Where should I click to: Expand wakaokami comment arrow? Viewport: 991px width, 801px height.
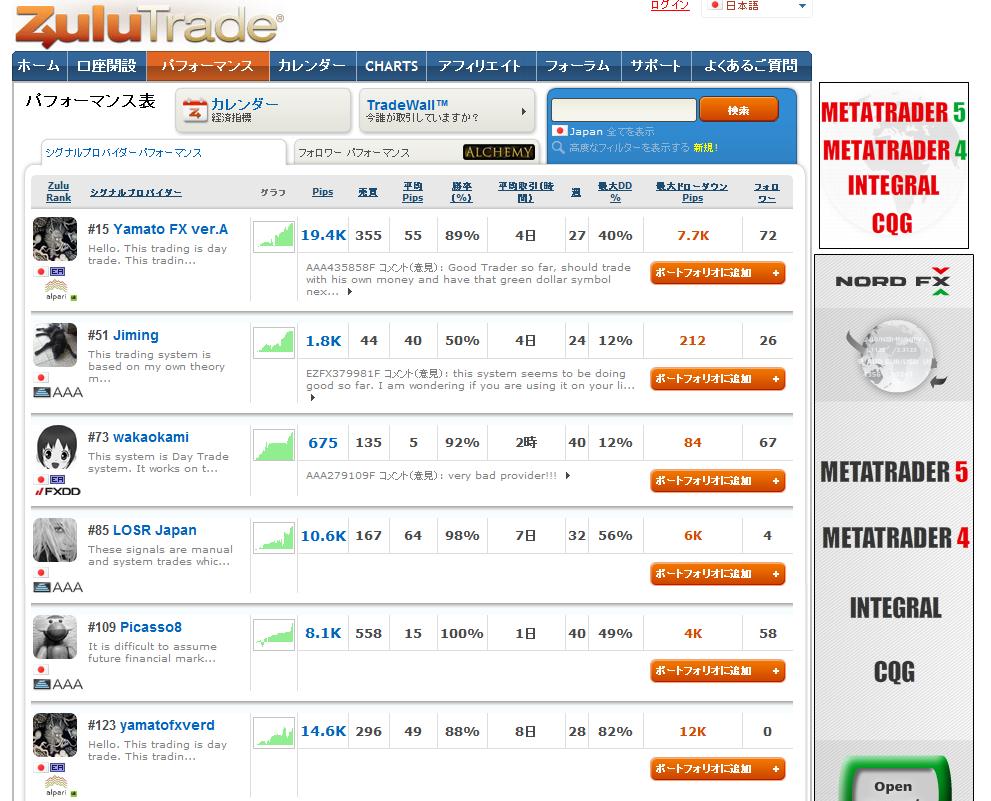tap(568, 475)
